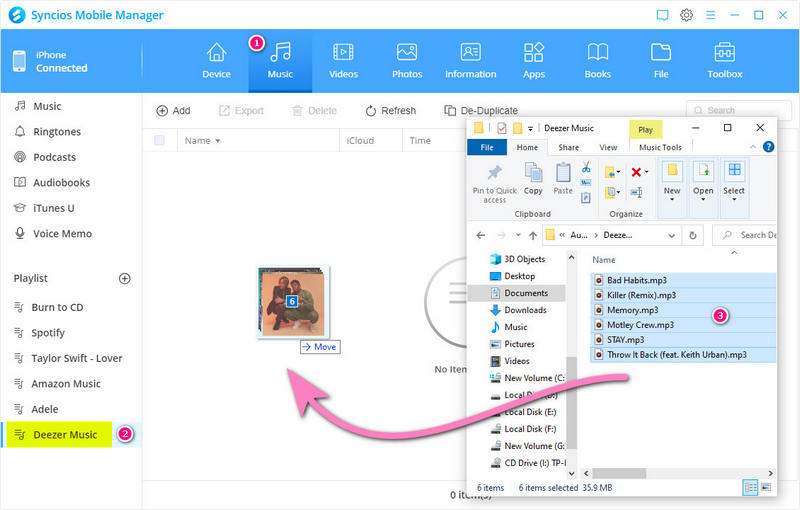Refresh the Explorer folder view
The height and width of the screenshot is (510, 800).
tap(693, 235)
